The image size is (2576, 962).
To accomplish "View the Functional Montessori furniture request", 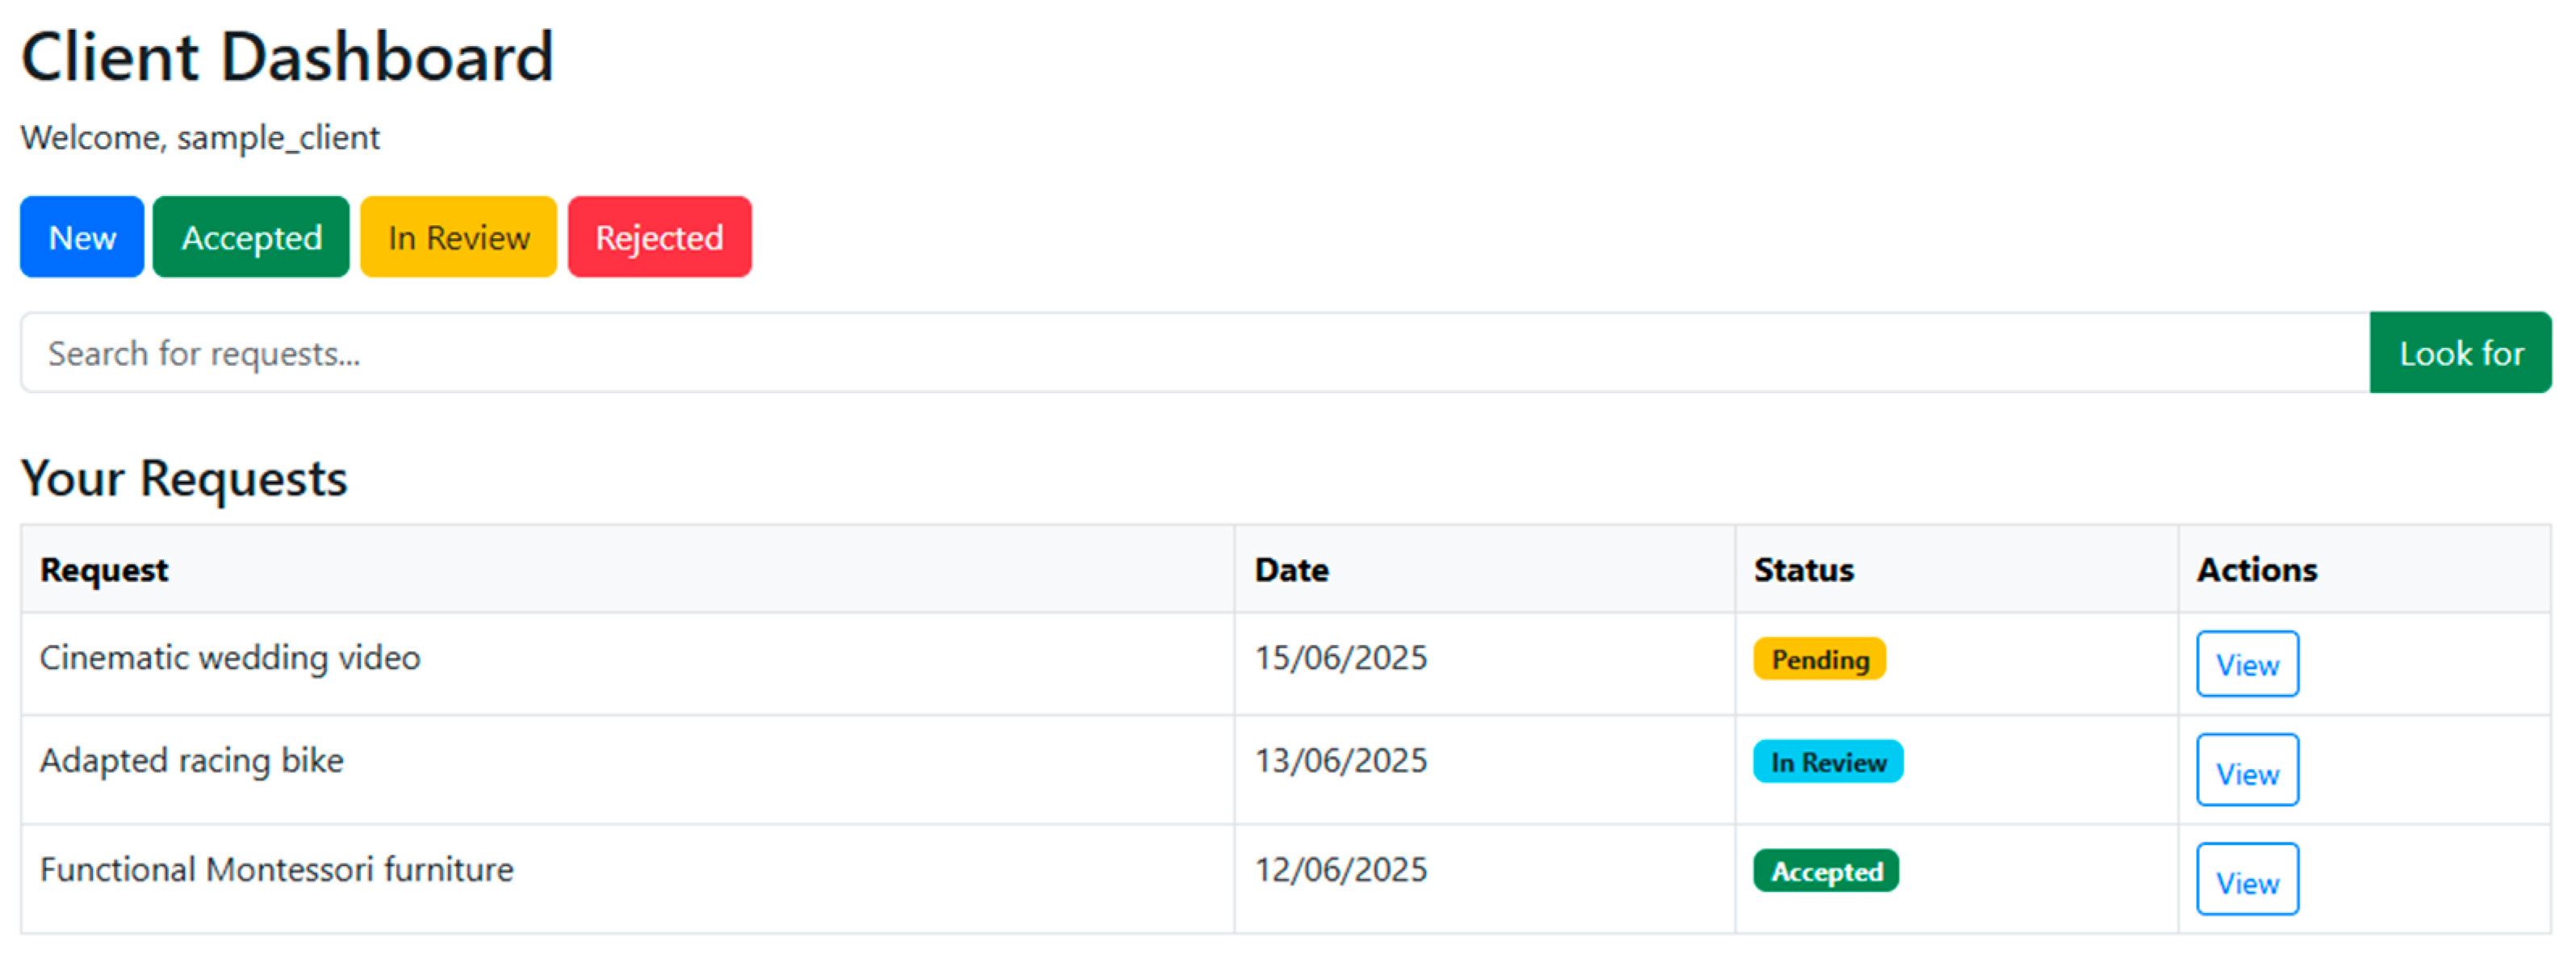I will pos(2246,881).
